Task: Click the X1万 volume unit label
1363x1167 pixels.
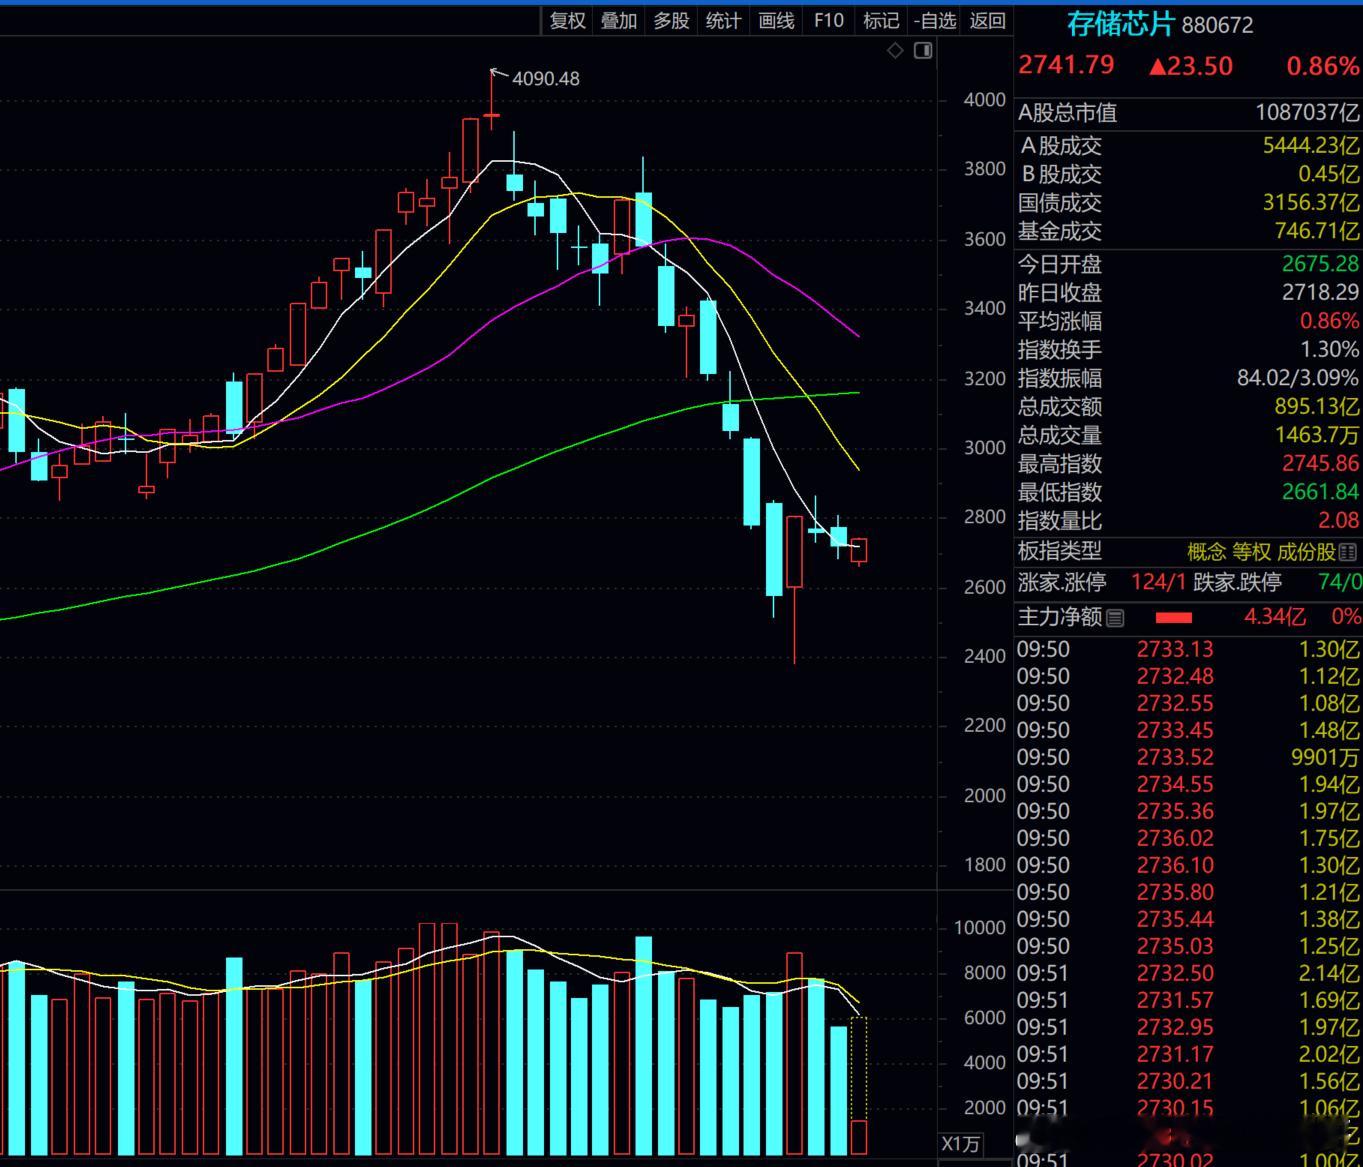Action: 960,1144
